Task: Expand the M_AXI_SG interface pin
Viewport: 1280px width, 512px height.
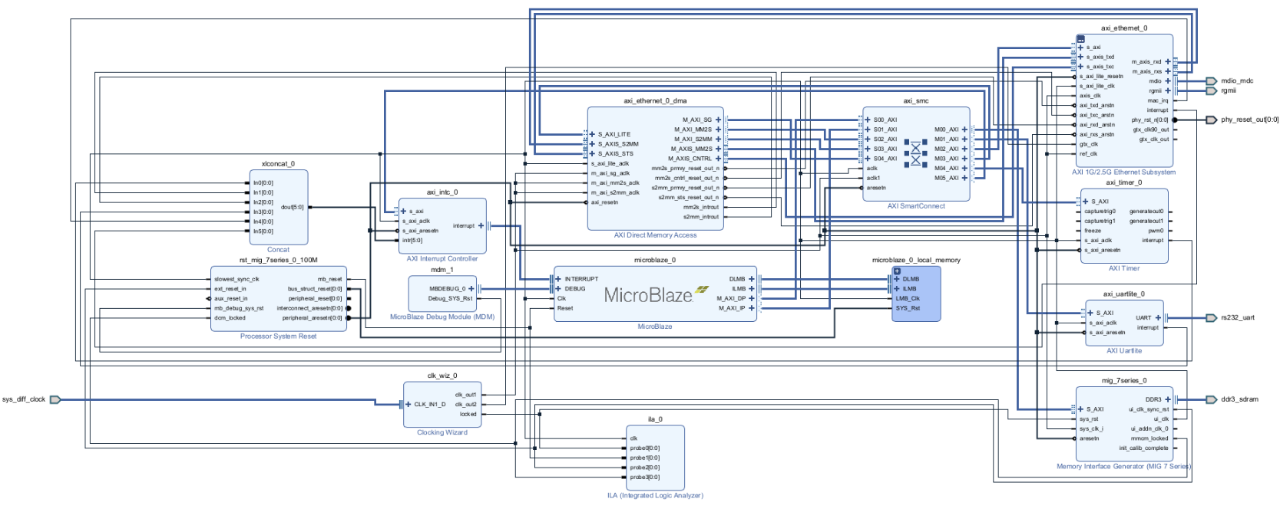Action: point(718,120)
